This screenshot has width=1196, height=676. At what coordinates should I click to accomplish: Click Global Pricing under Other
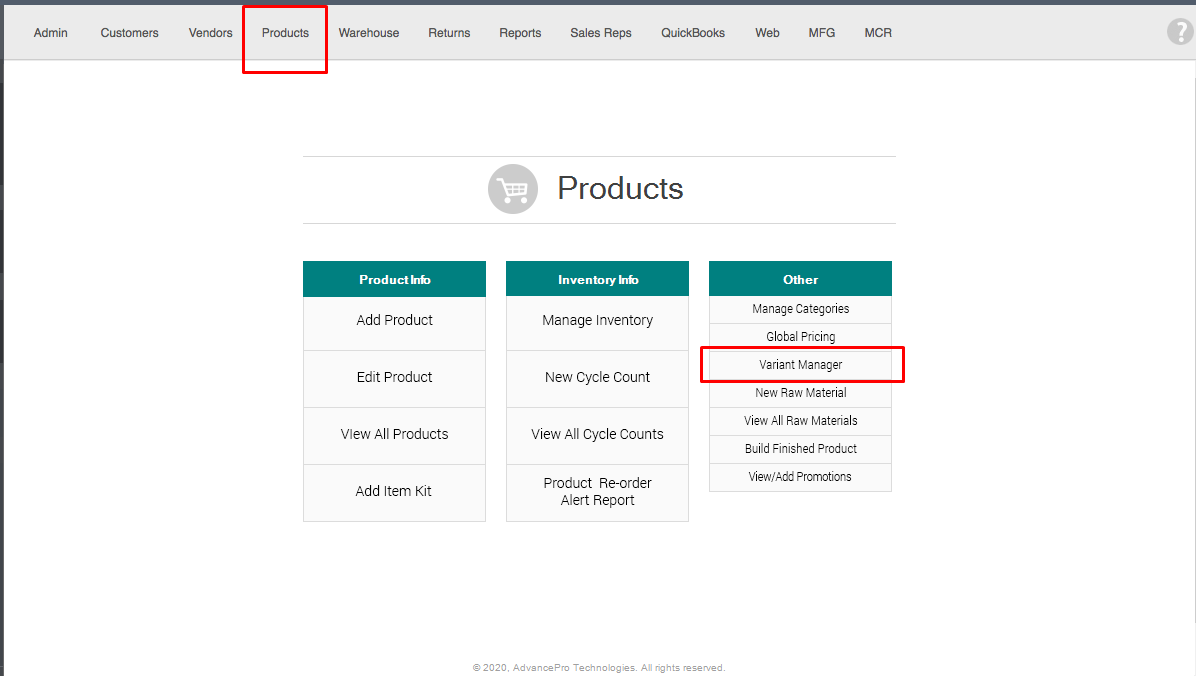click(x=800, y=337)
